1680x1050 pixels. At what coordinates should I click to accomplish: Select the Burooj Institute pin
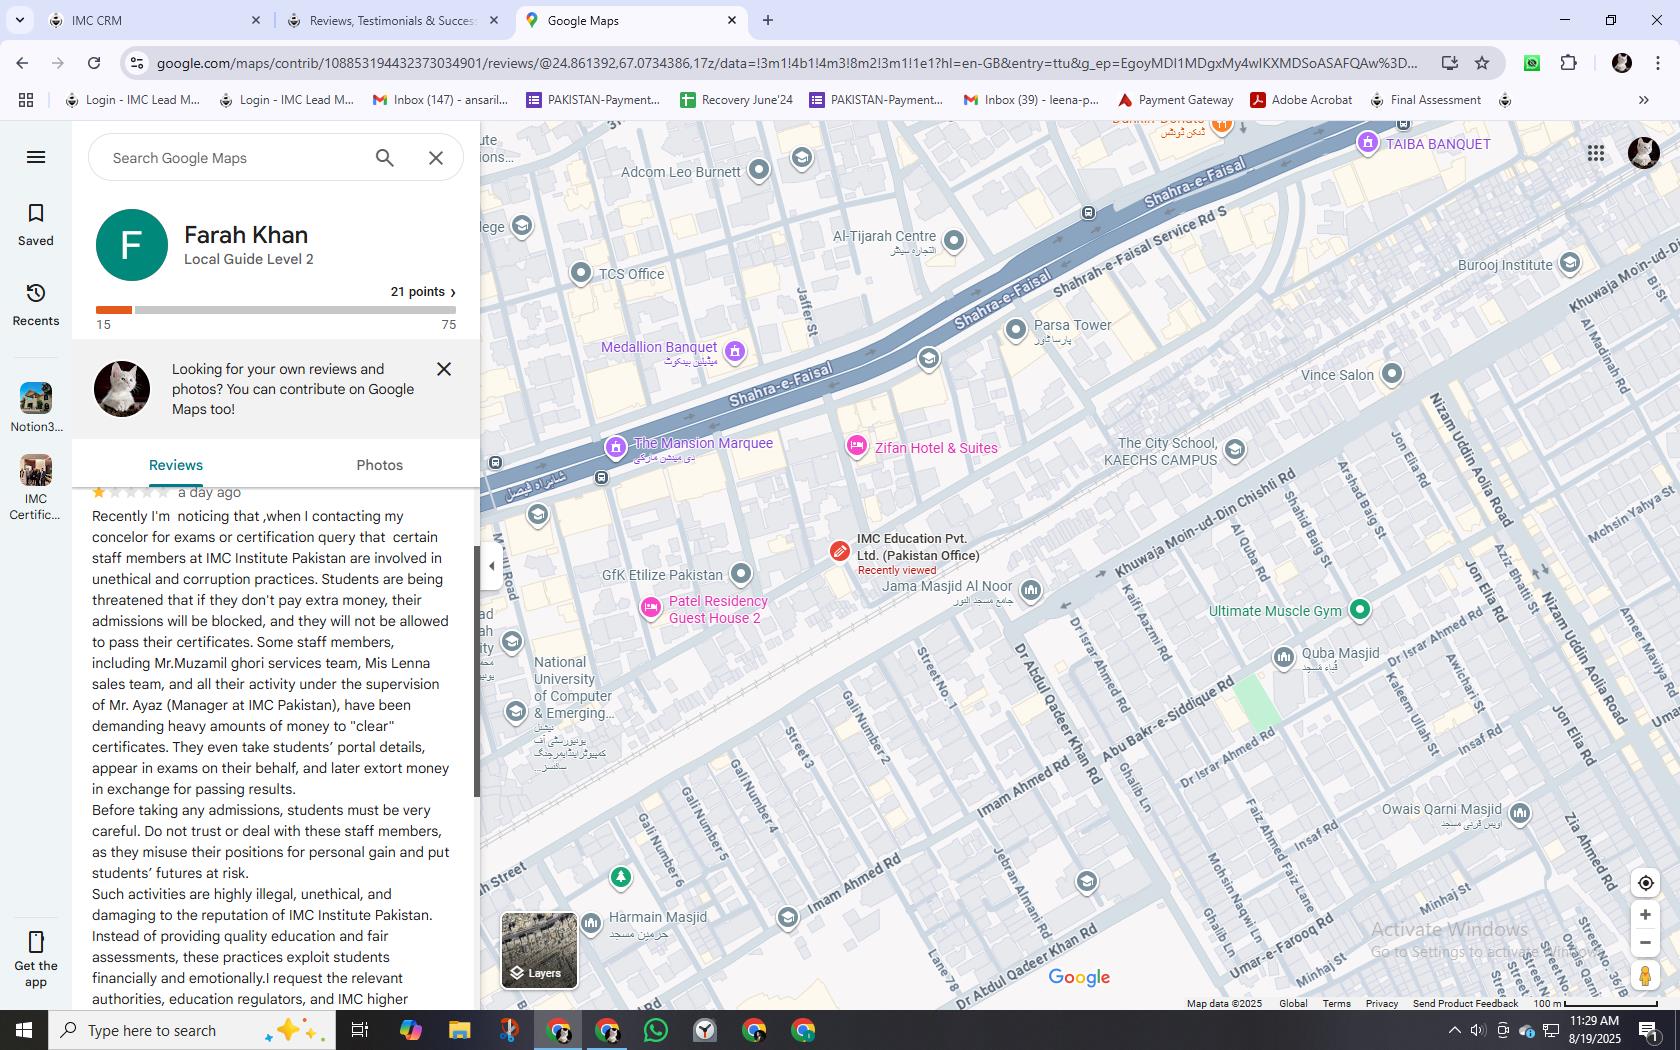[x=1570, y=263]
